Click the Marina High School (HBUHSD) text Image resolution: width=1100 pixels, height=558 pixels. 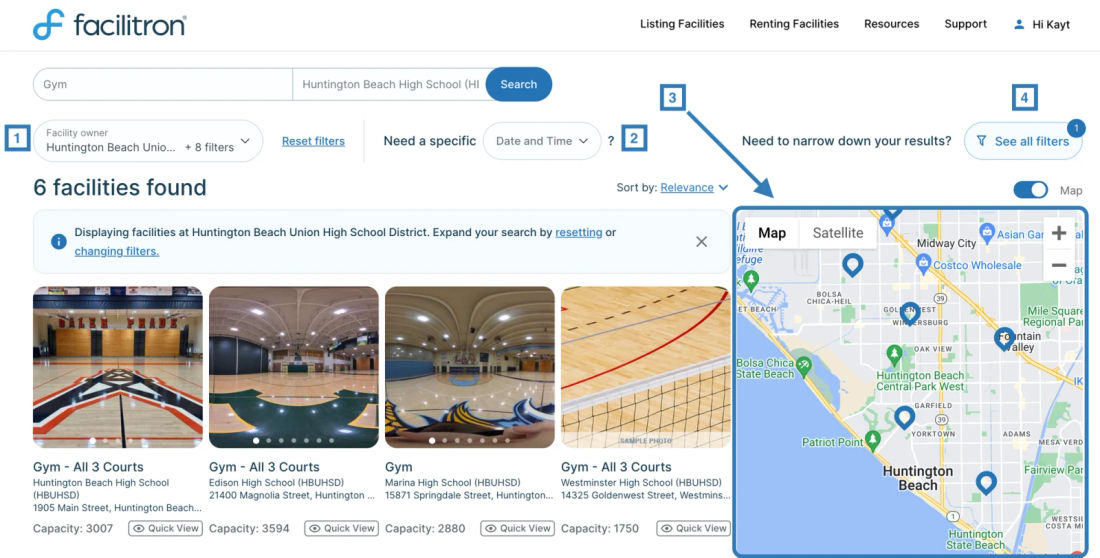[452, 482]
